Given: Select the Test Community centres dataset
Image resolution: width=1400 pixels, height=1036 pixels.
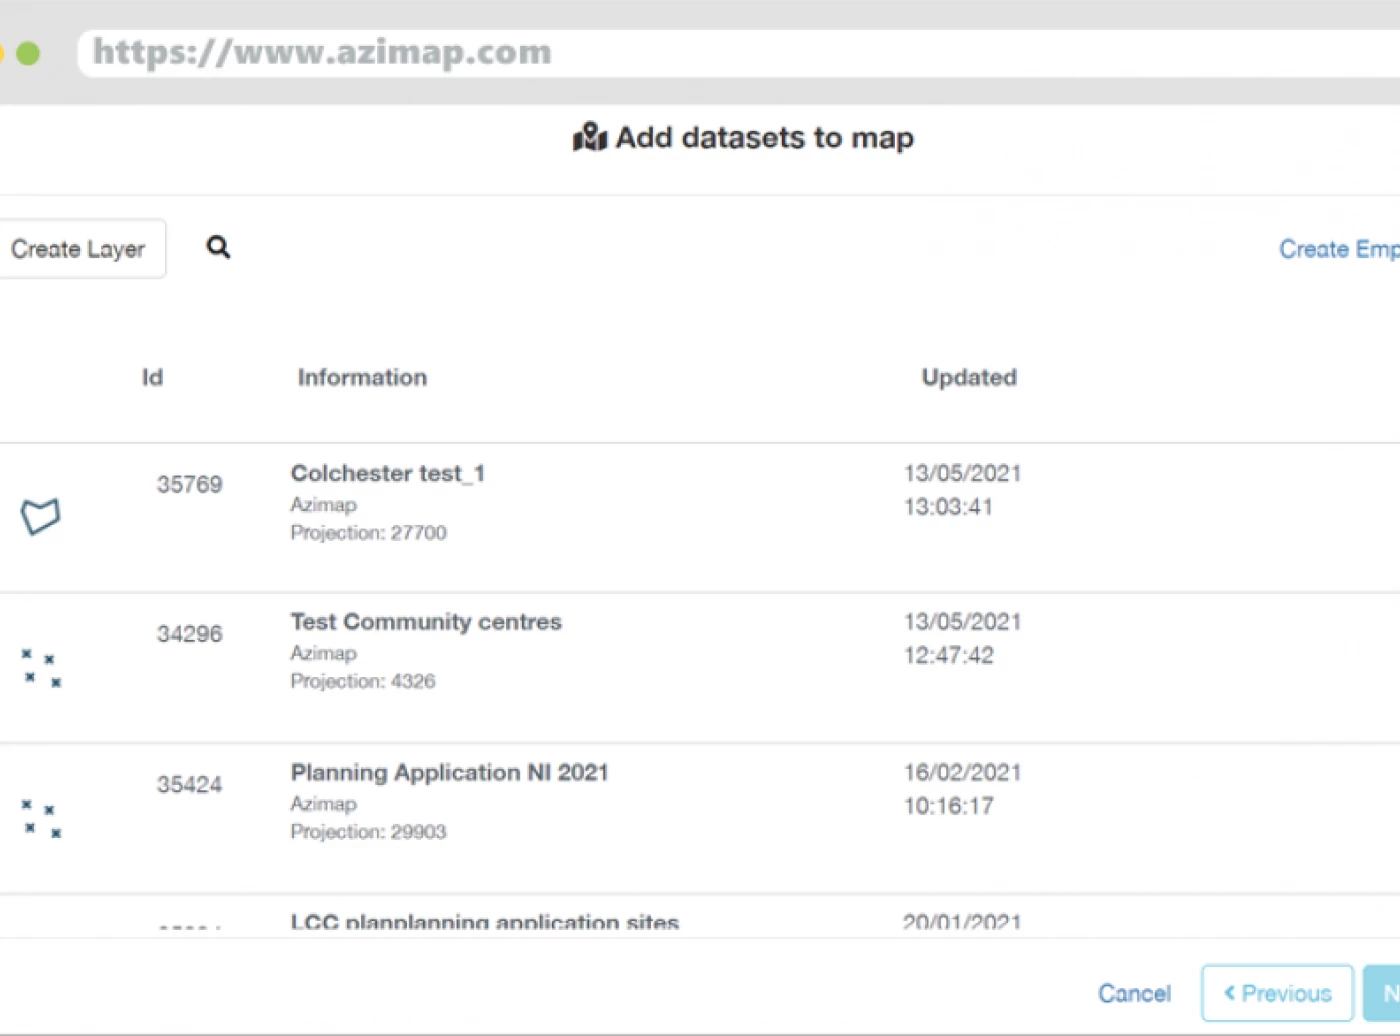Looking at the screenshot, I should [426, 622].
